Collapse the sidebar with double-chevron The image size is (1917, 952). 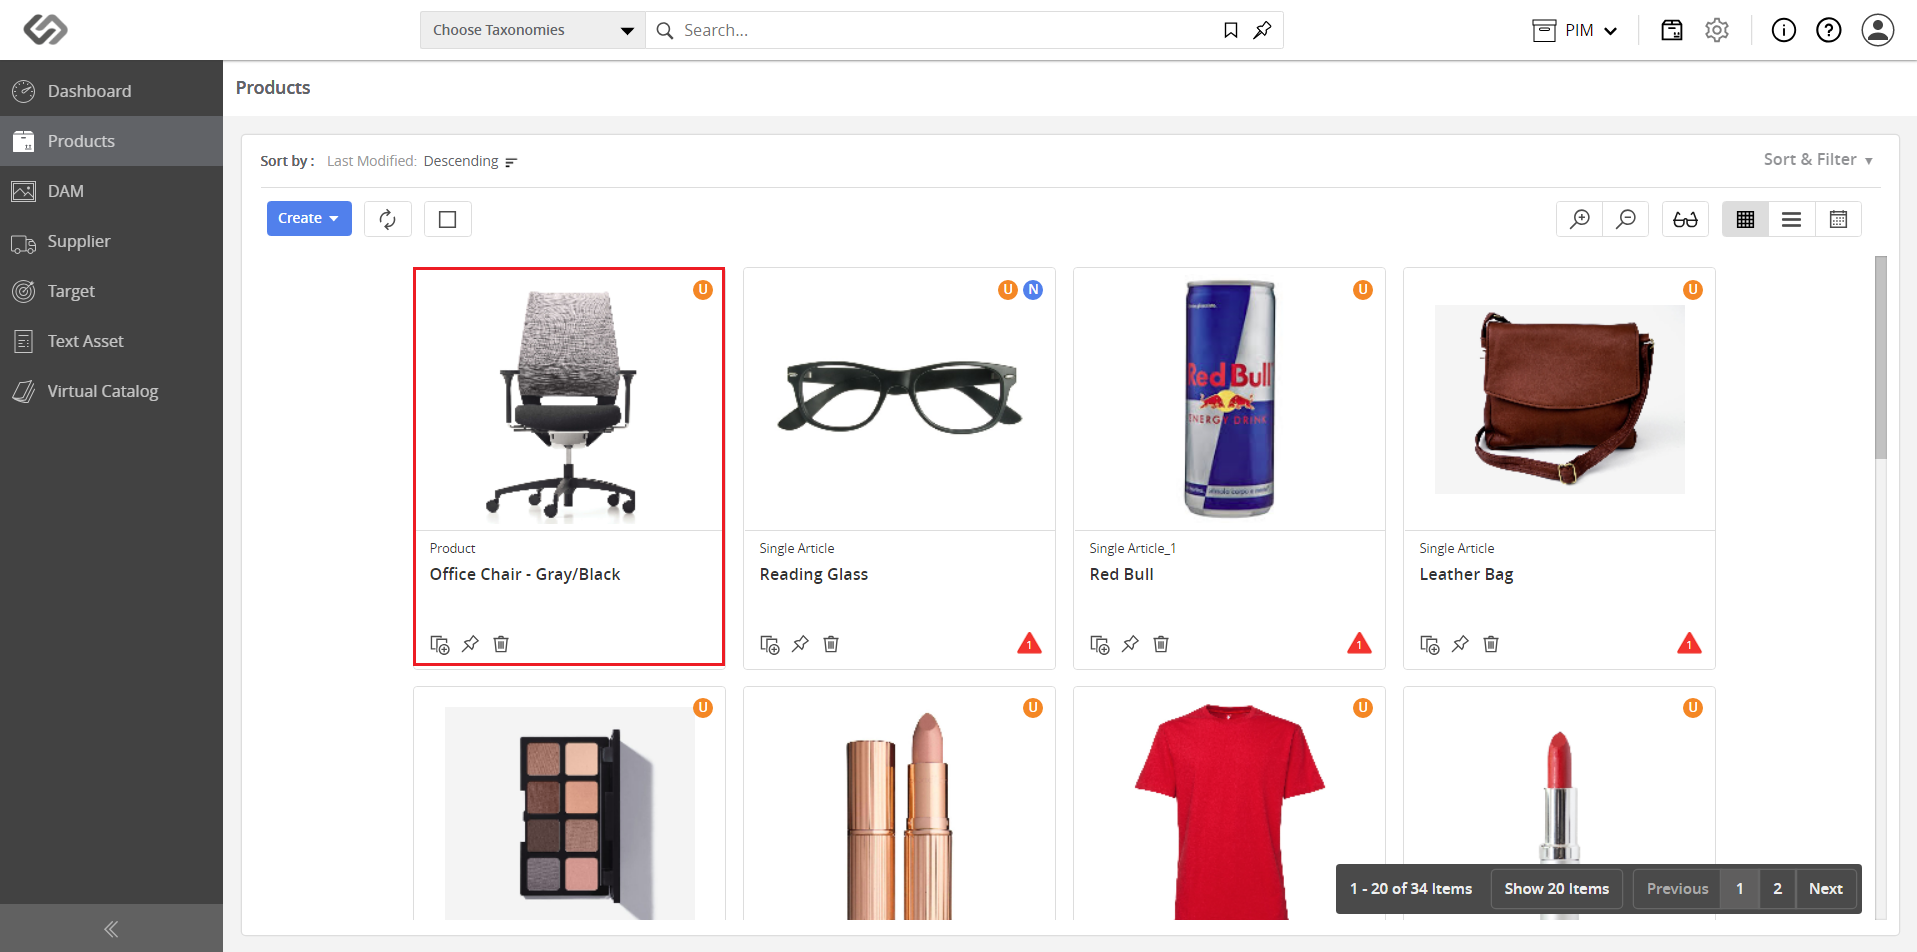point(111,929)
